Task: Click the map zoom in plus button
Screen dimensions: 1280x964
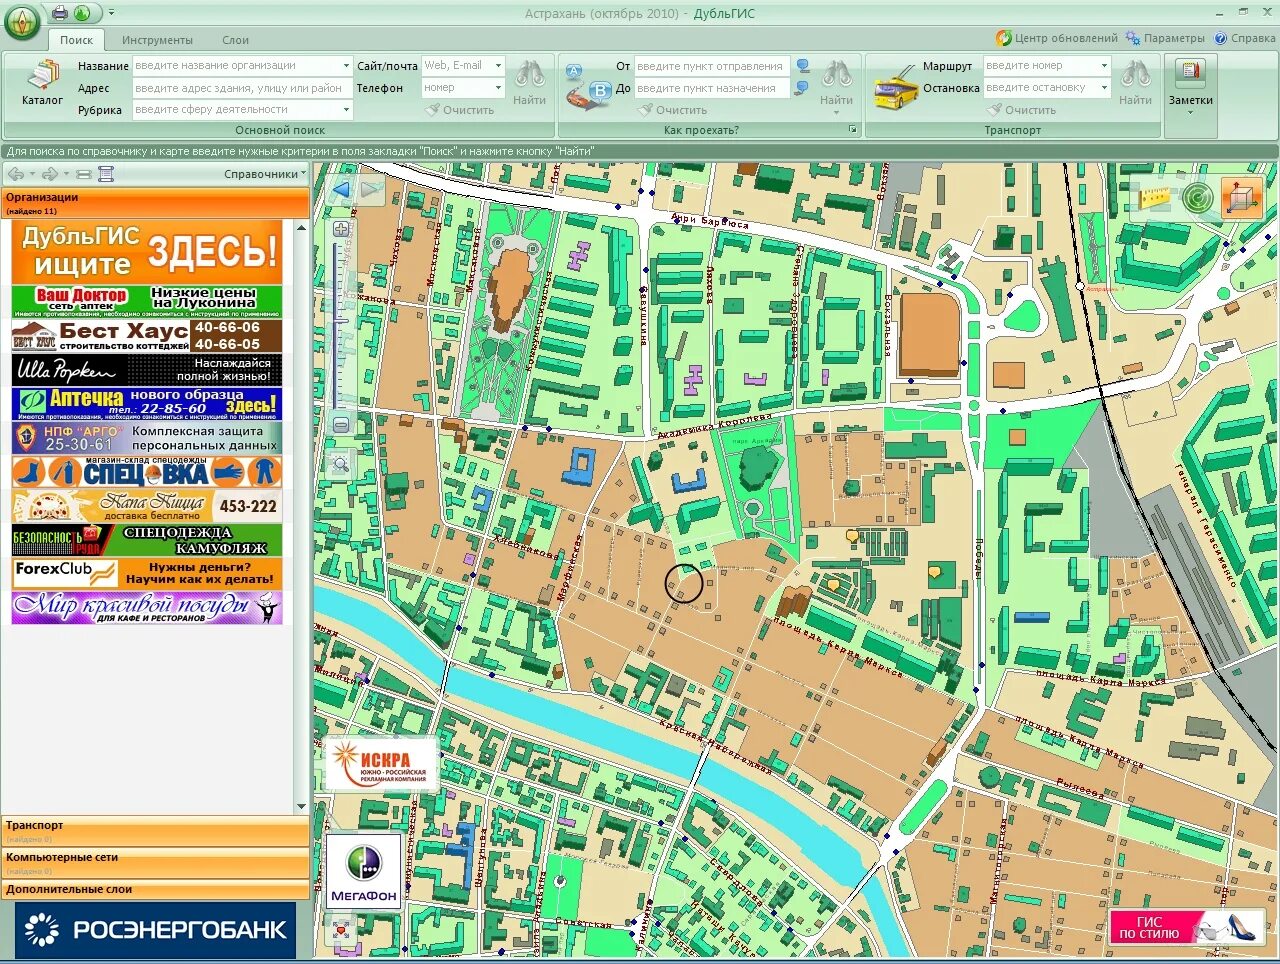Action: (341, 229)
